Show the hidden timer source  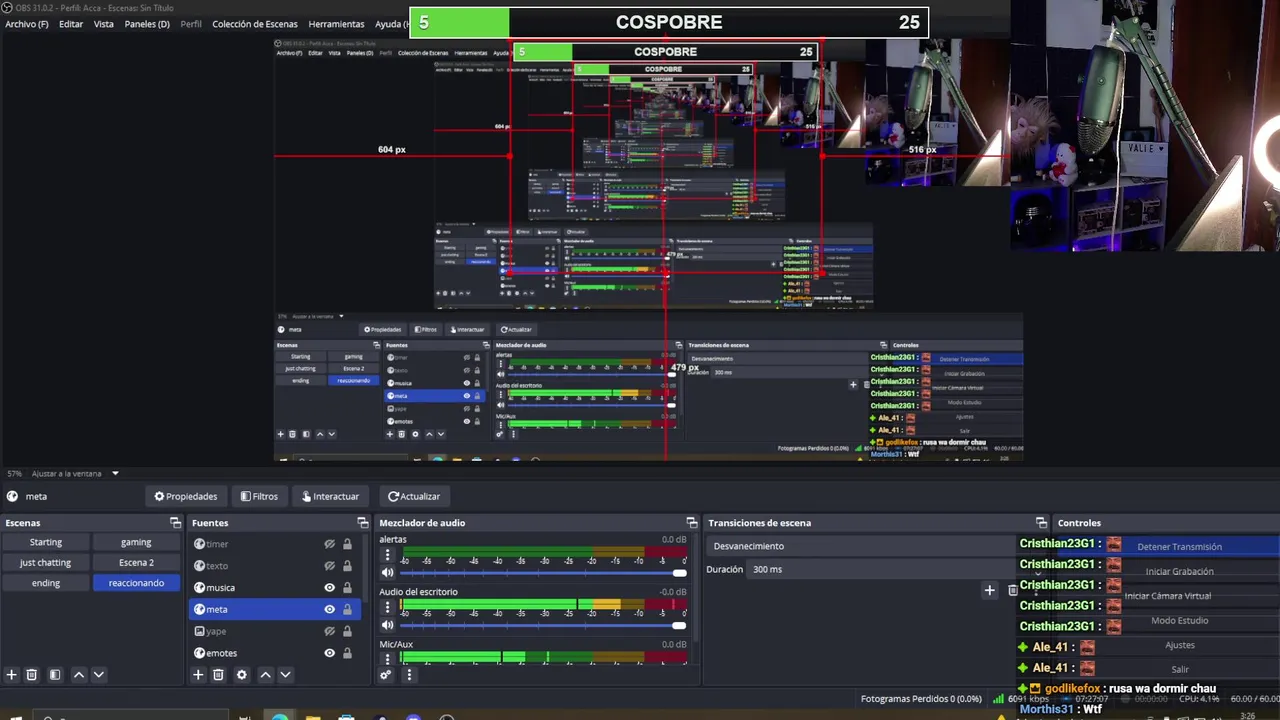coord(329,544)
